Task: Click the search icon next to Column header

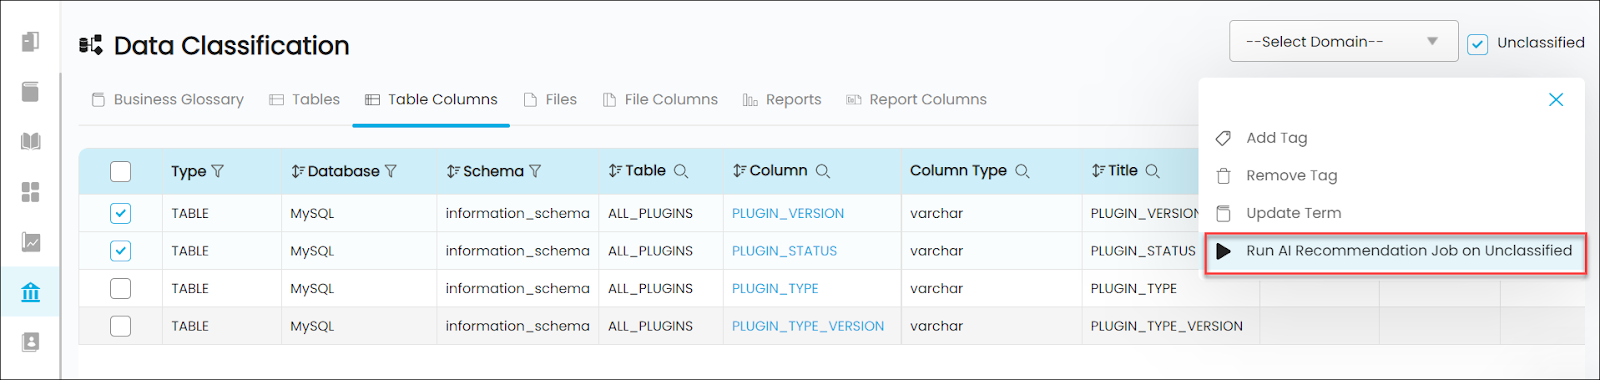Action: (x=823, y=171)
